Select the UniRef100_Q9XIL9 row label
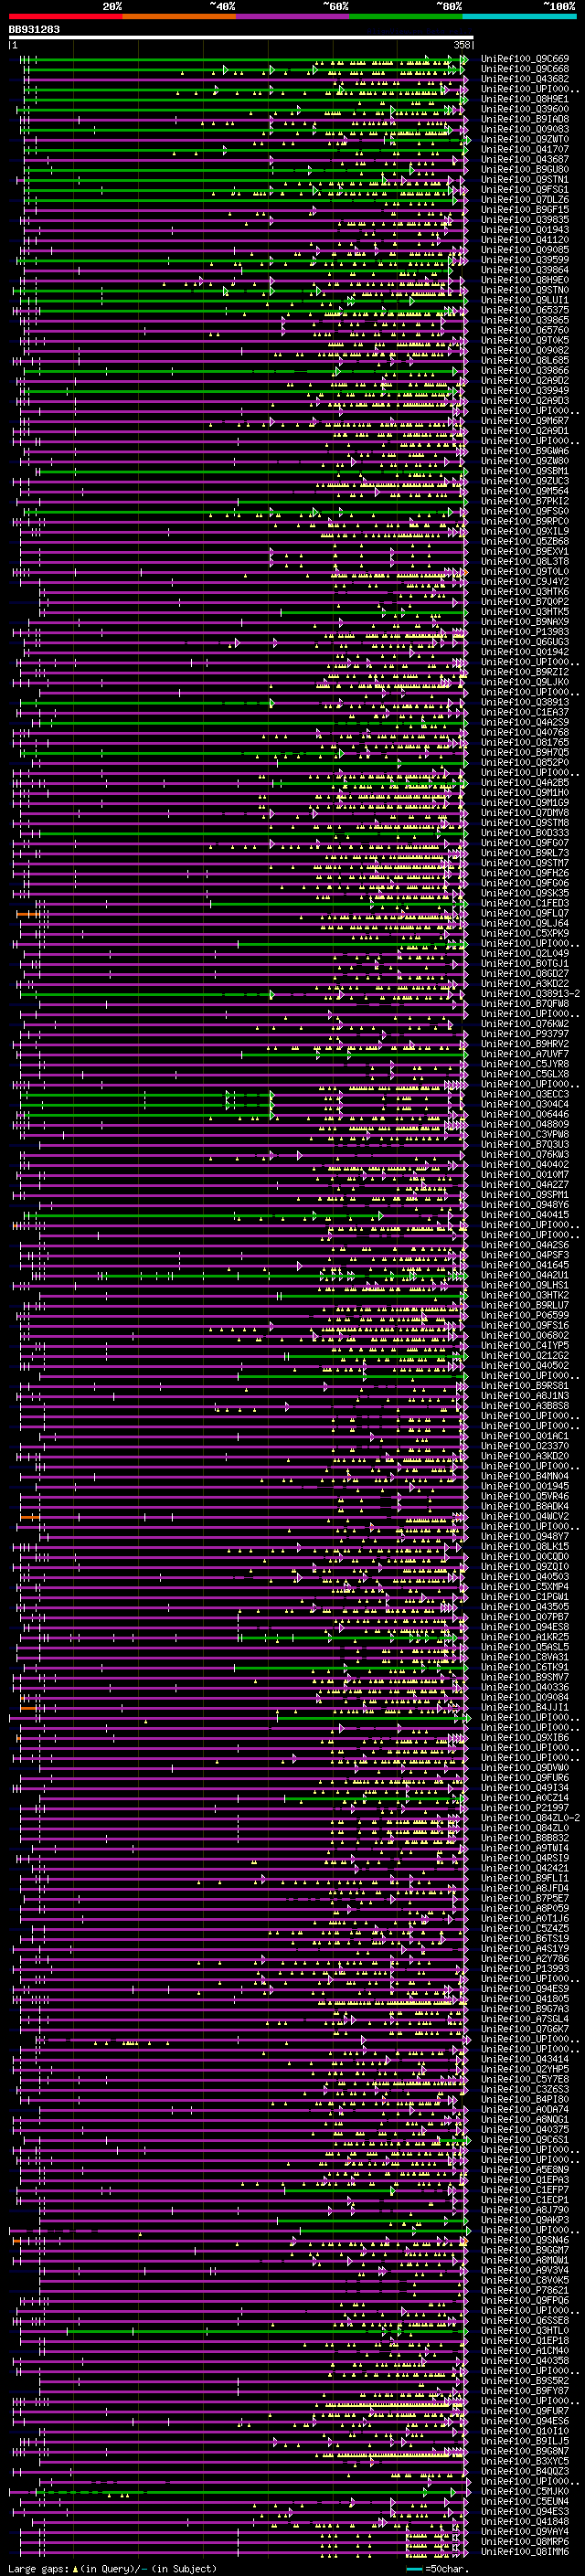Image resolution: width=585 pixels, height=2576 pixels. tap(525, 531)
